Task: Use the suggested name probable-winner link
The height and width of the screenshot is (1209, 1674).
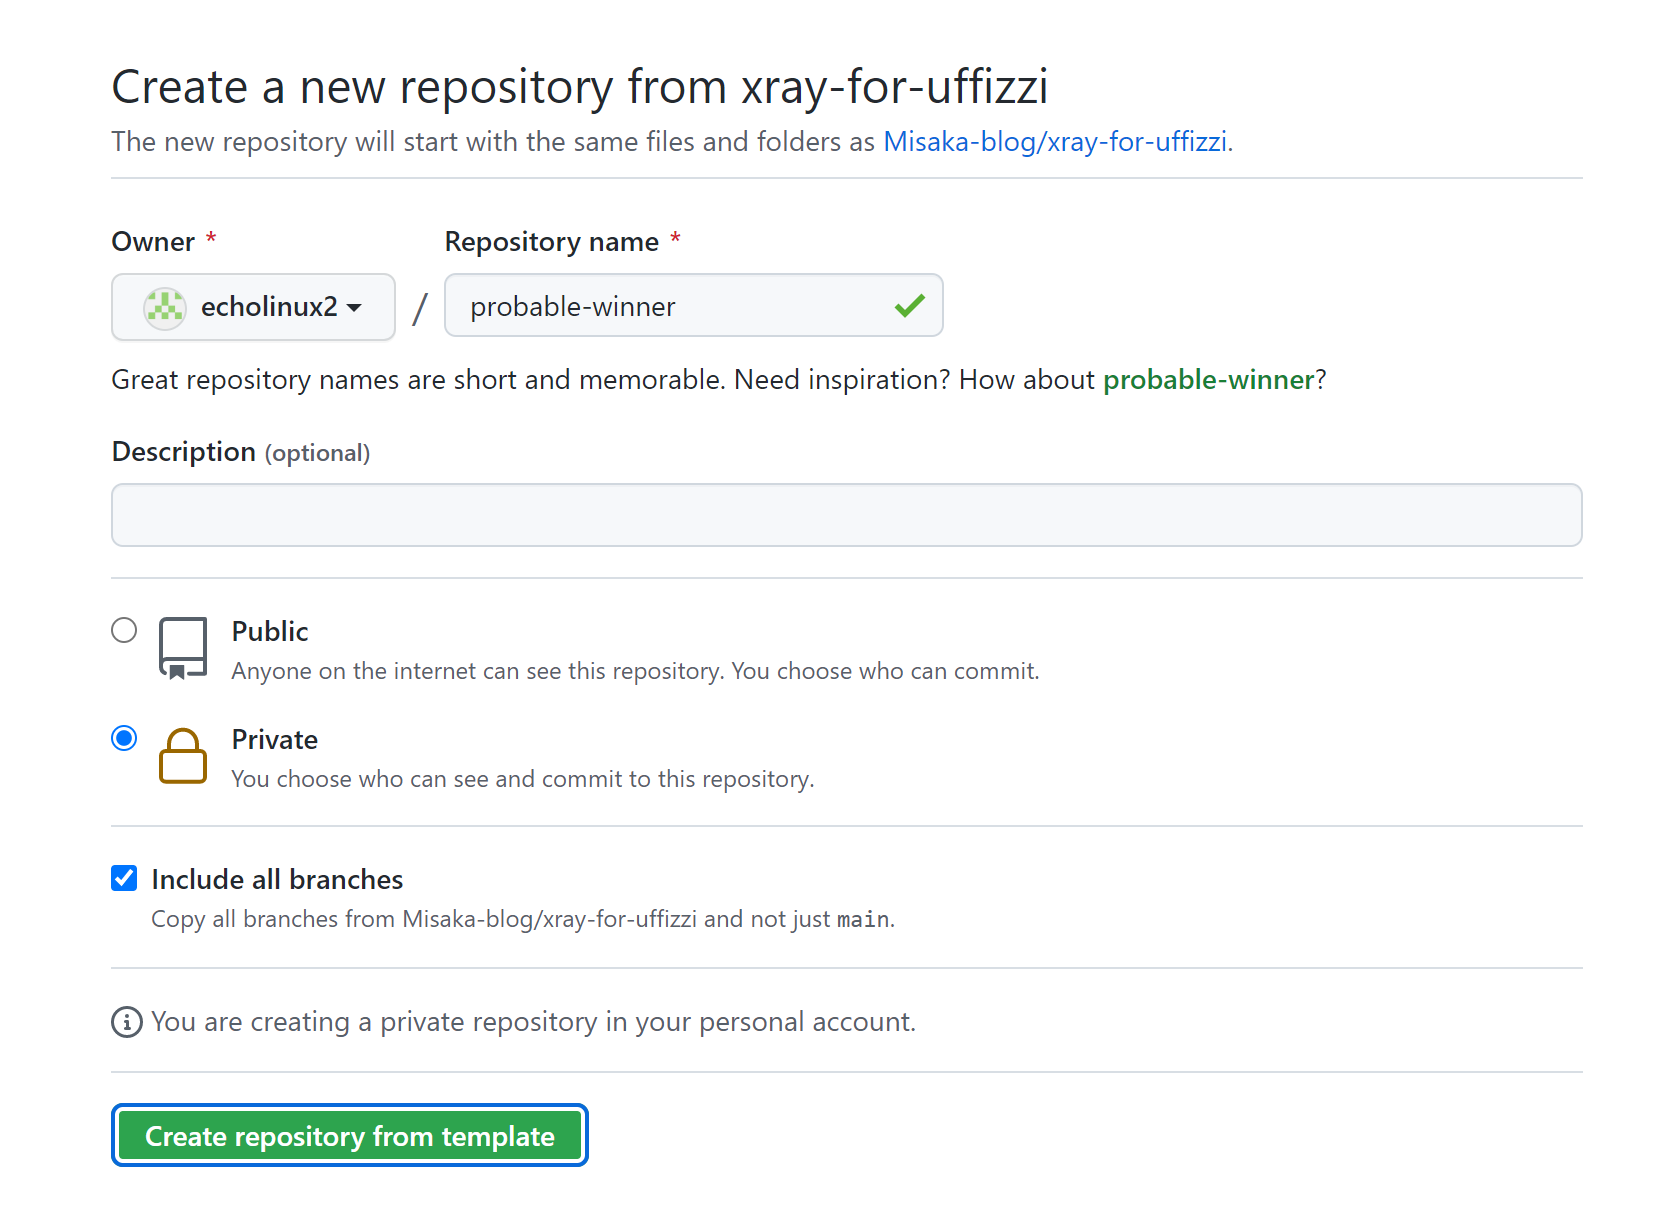Action: 1208,380
